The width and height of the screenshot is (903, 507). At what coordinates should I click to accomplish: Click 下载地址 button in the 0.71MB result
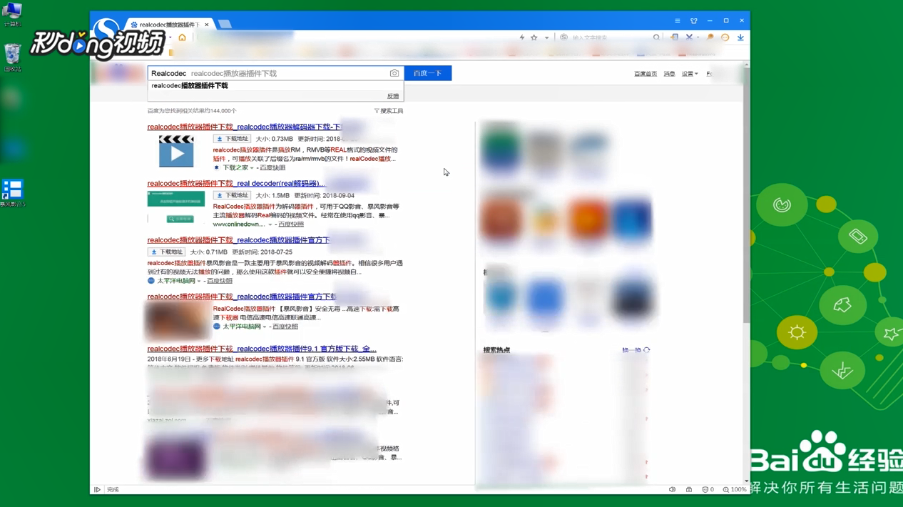click(x=166, y=252)
